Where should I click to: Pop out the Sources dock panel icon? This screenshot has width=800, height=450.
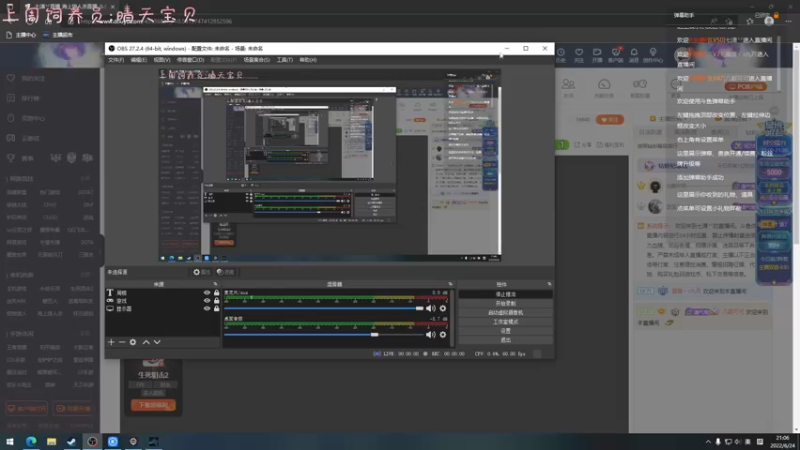[215, 284]
